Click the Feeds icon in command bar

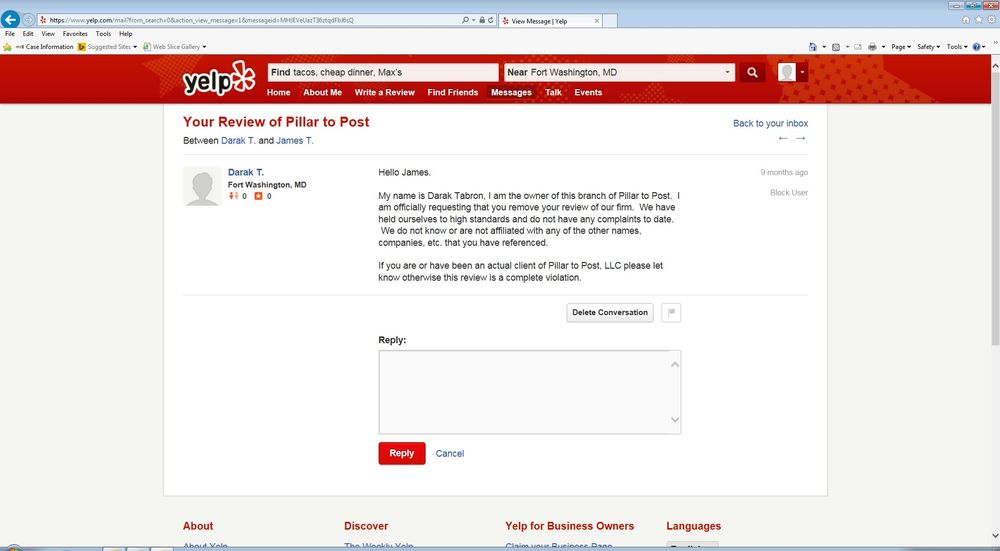[x=835, y=47]
